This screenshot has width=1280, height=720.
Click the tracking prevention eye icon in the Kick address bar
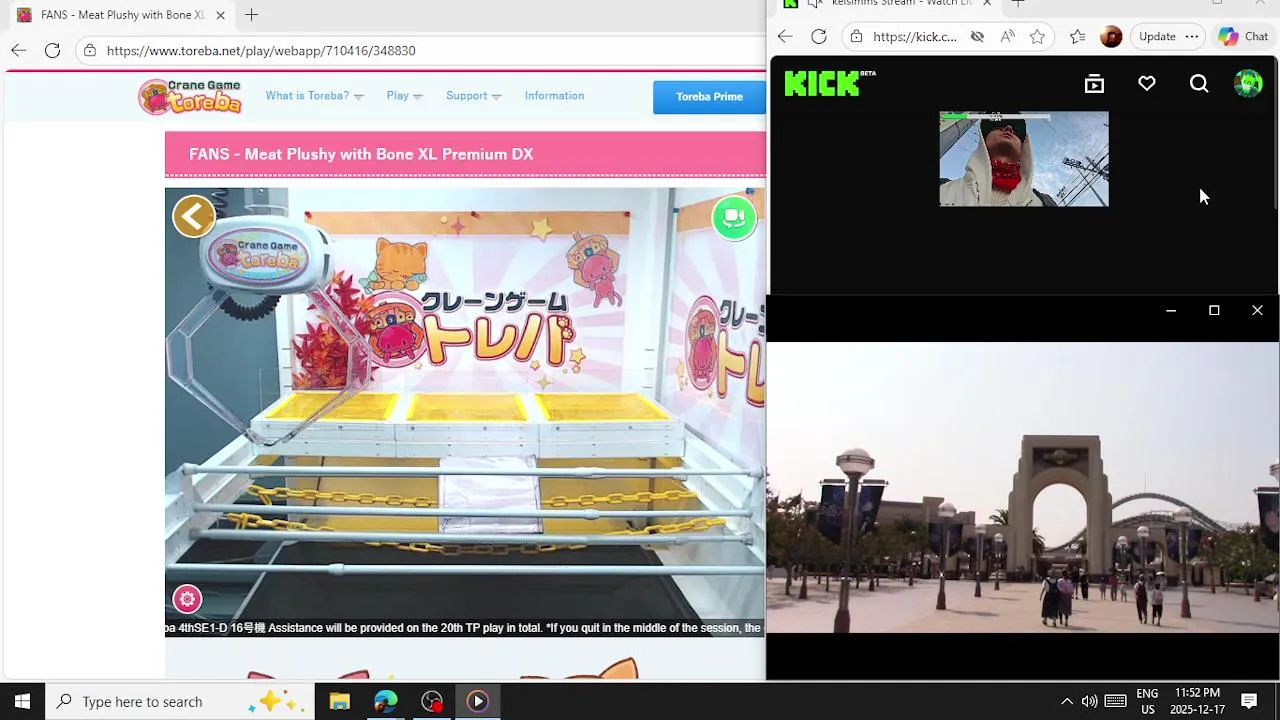point(977,37)
